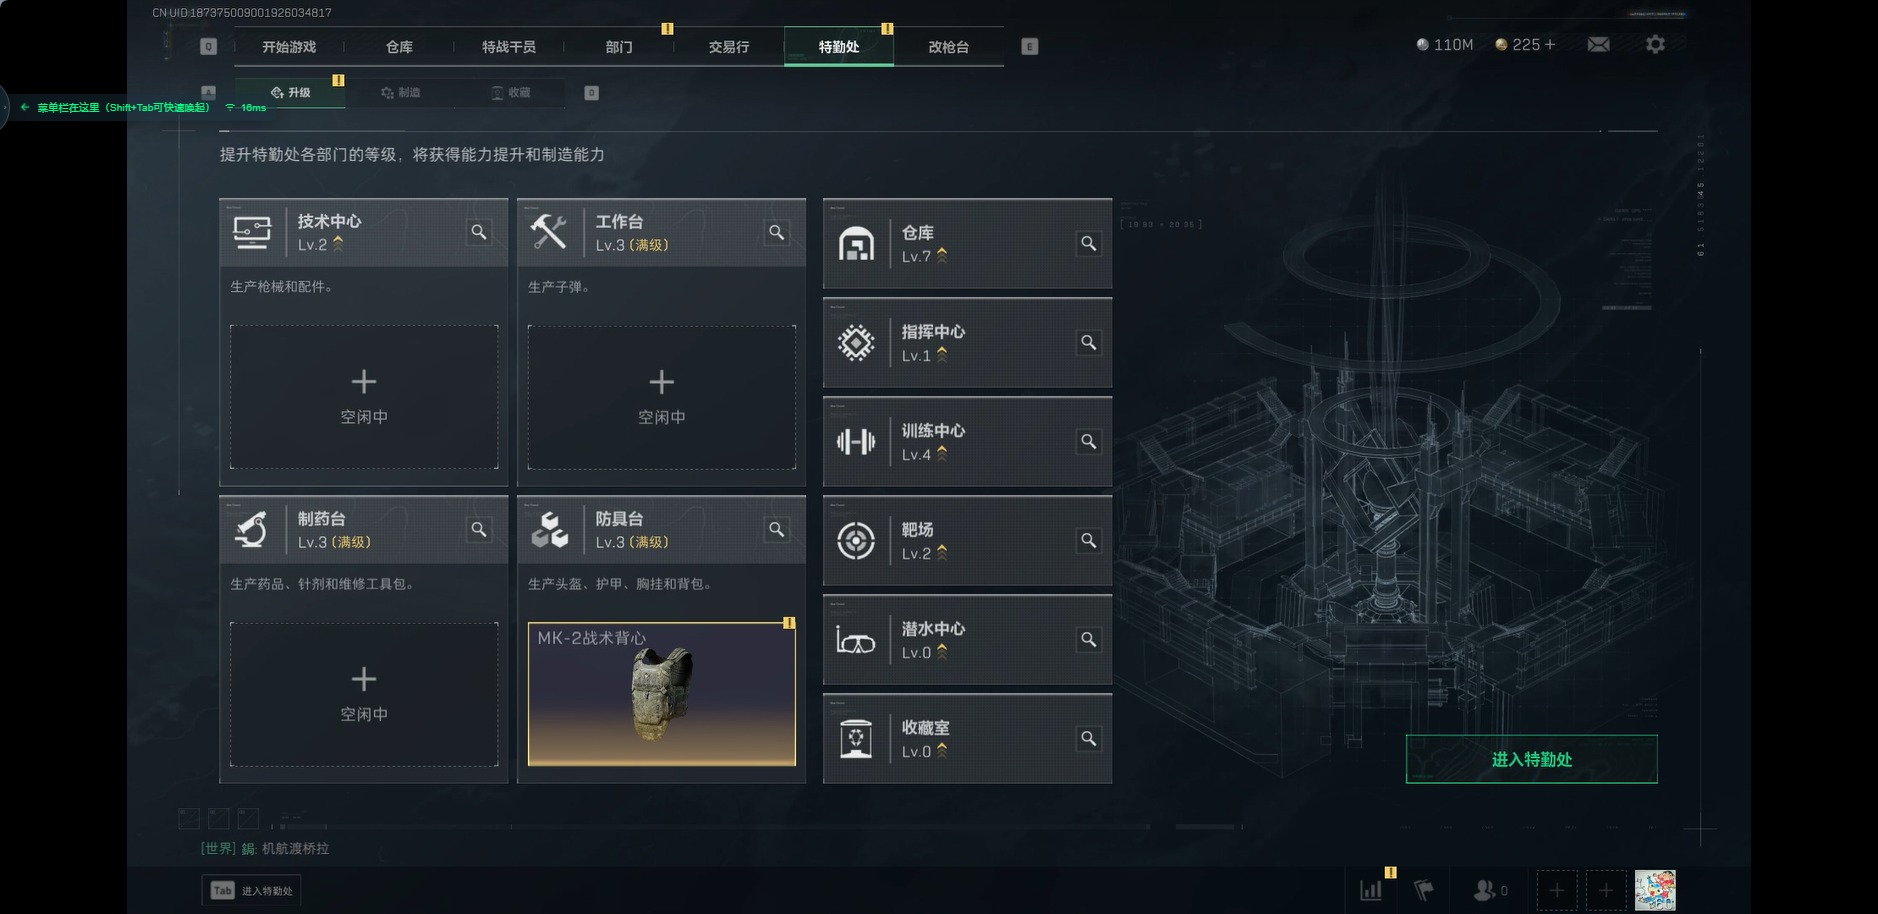Switch to the 交易行 tab
Image resolution: width=1878 pixels, height=914 pixels.
728,47
